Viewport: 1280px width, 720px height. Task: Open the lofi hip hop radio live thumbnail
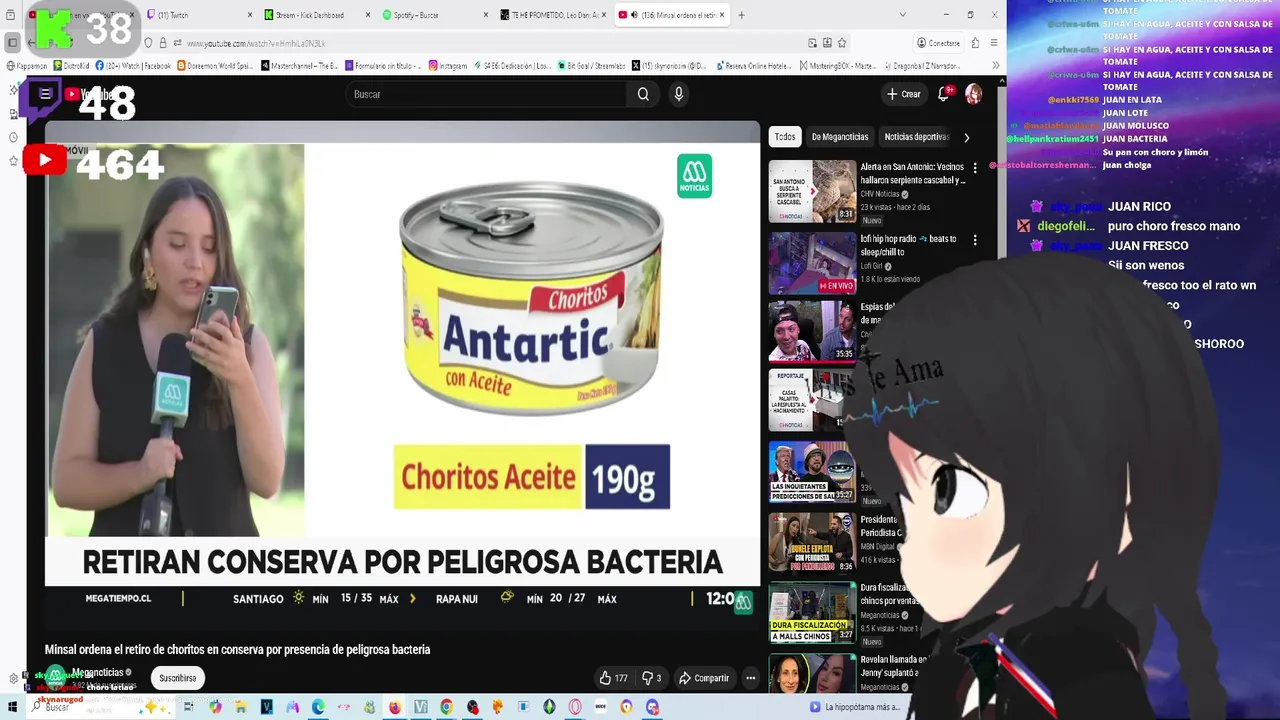[812, 263]
